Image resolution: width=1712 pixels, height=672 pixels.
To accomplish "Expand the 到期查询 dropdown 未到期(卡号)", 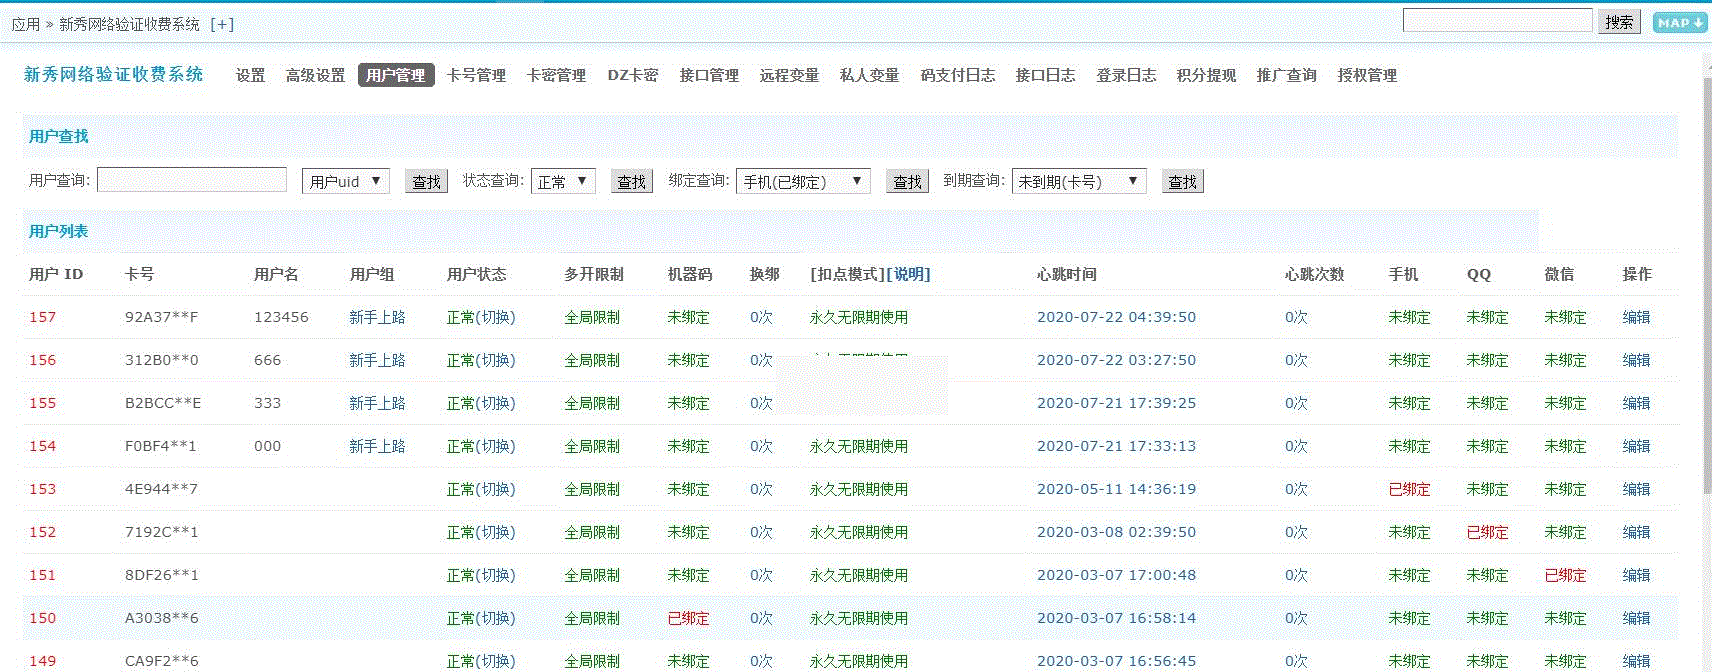I will click(1078, 181).
